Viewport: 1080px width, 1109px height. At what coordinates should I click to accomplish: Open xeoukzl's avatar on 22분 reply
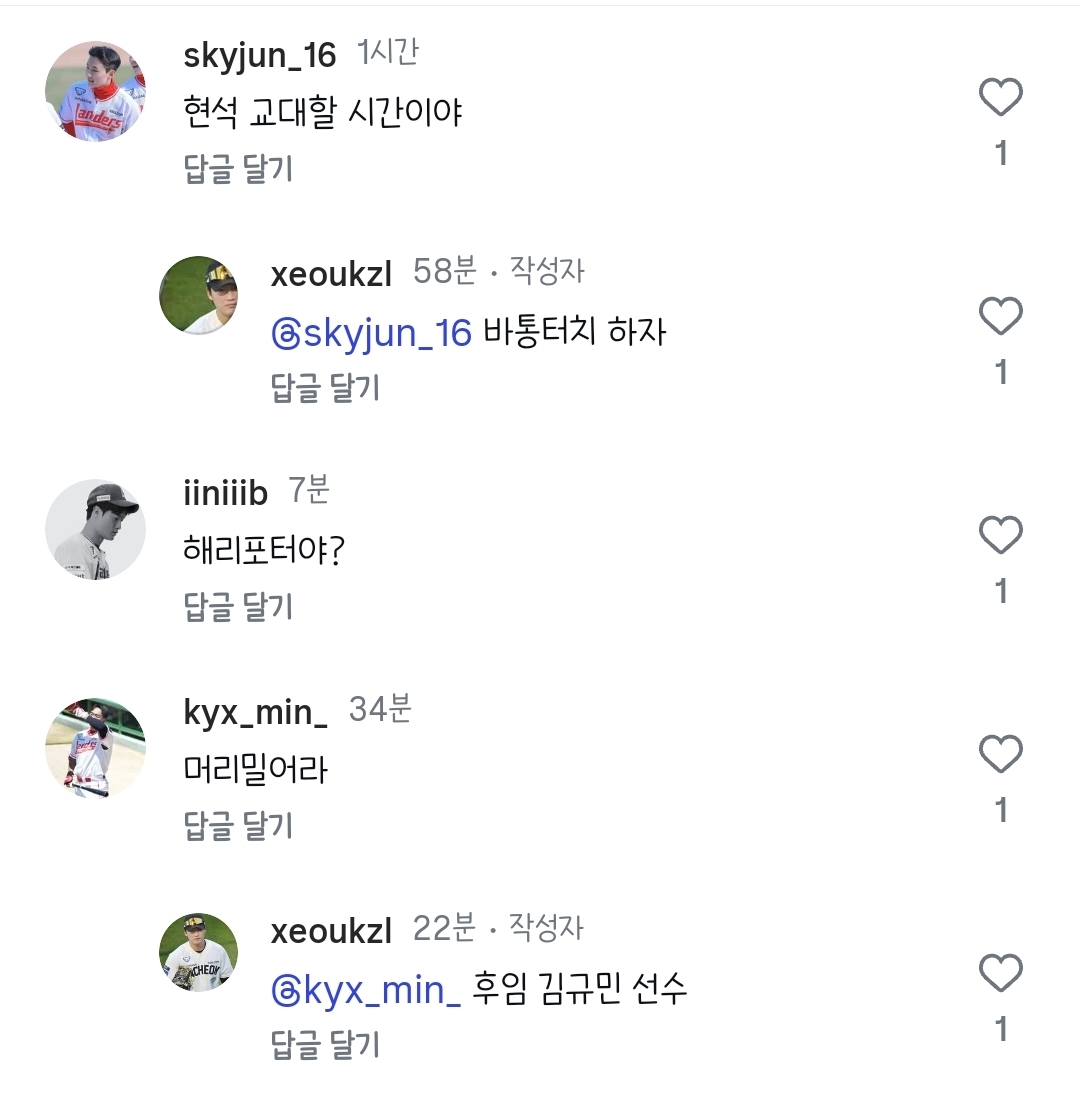(x=199, y=952)
